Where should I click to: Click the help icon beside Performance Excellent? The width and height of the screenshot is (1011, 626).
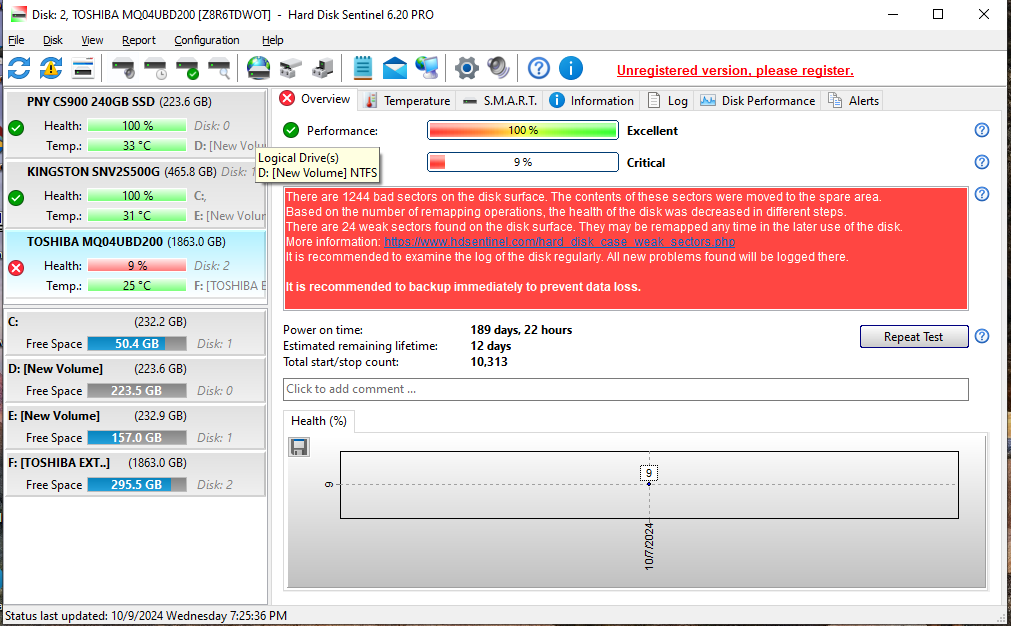click(x=981, y=130)
